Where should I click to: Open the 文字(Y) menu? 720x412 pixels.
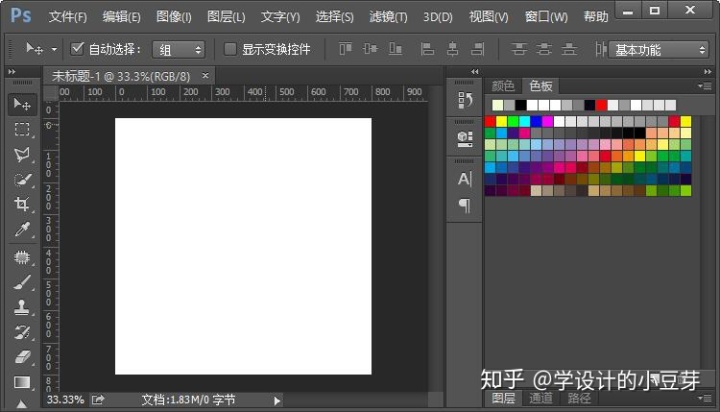point(280,17)
